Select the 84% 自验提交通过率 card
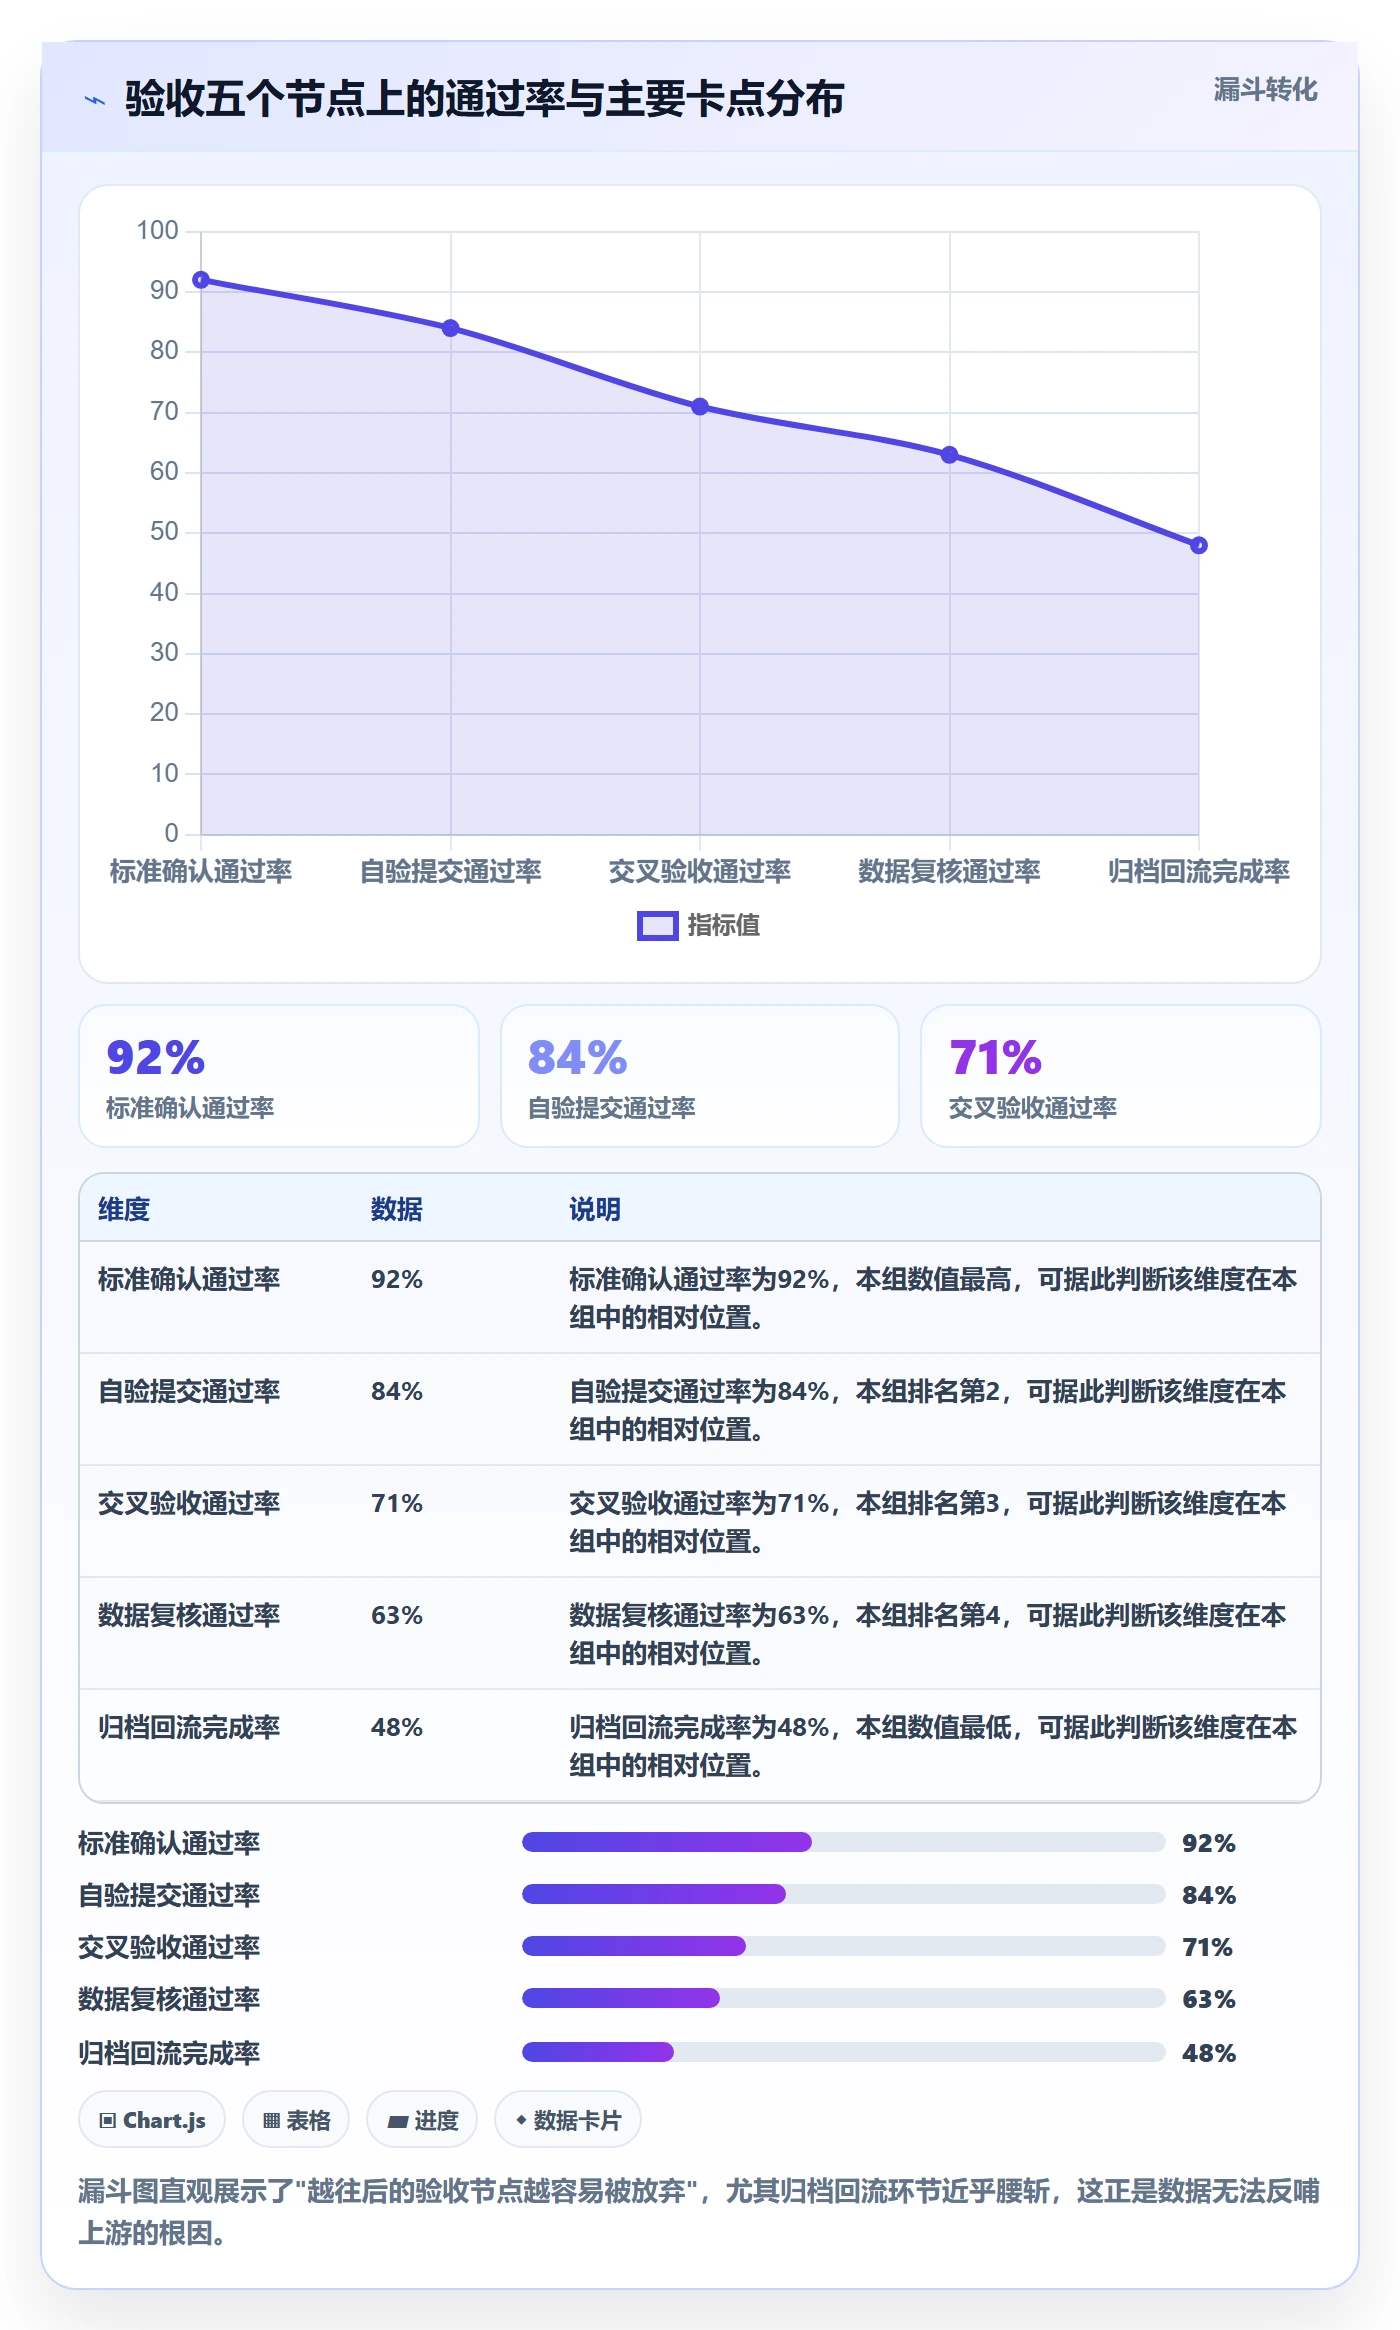Viewport: 1400px width, 2330px height. [700, 1076]
